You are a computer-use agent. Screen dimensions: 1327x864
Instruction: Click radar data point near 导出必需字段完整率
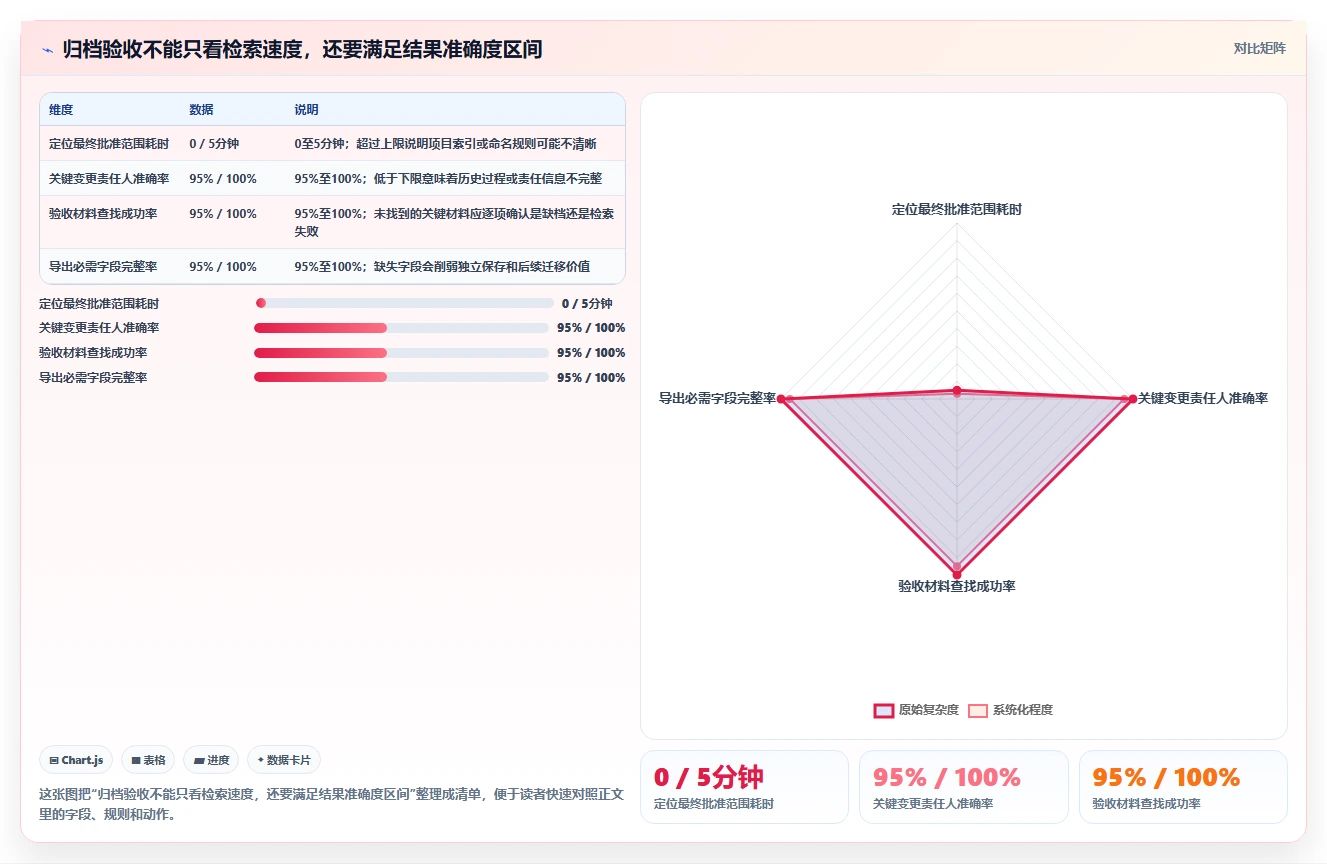(782, 399)
